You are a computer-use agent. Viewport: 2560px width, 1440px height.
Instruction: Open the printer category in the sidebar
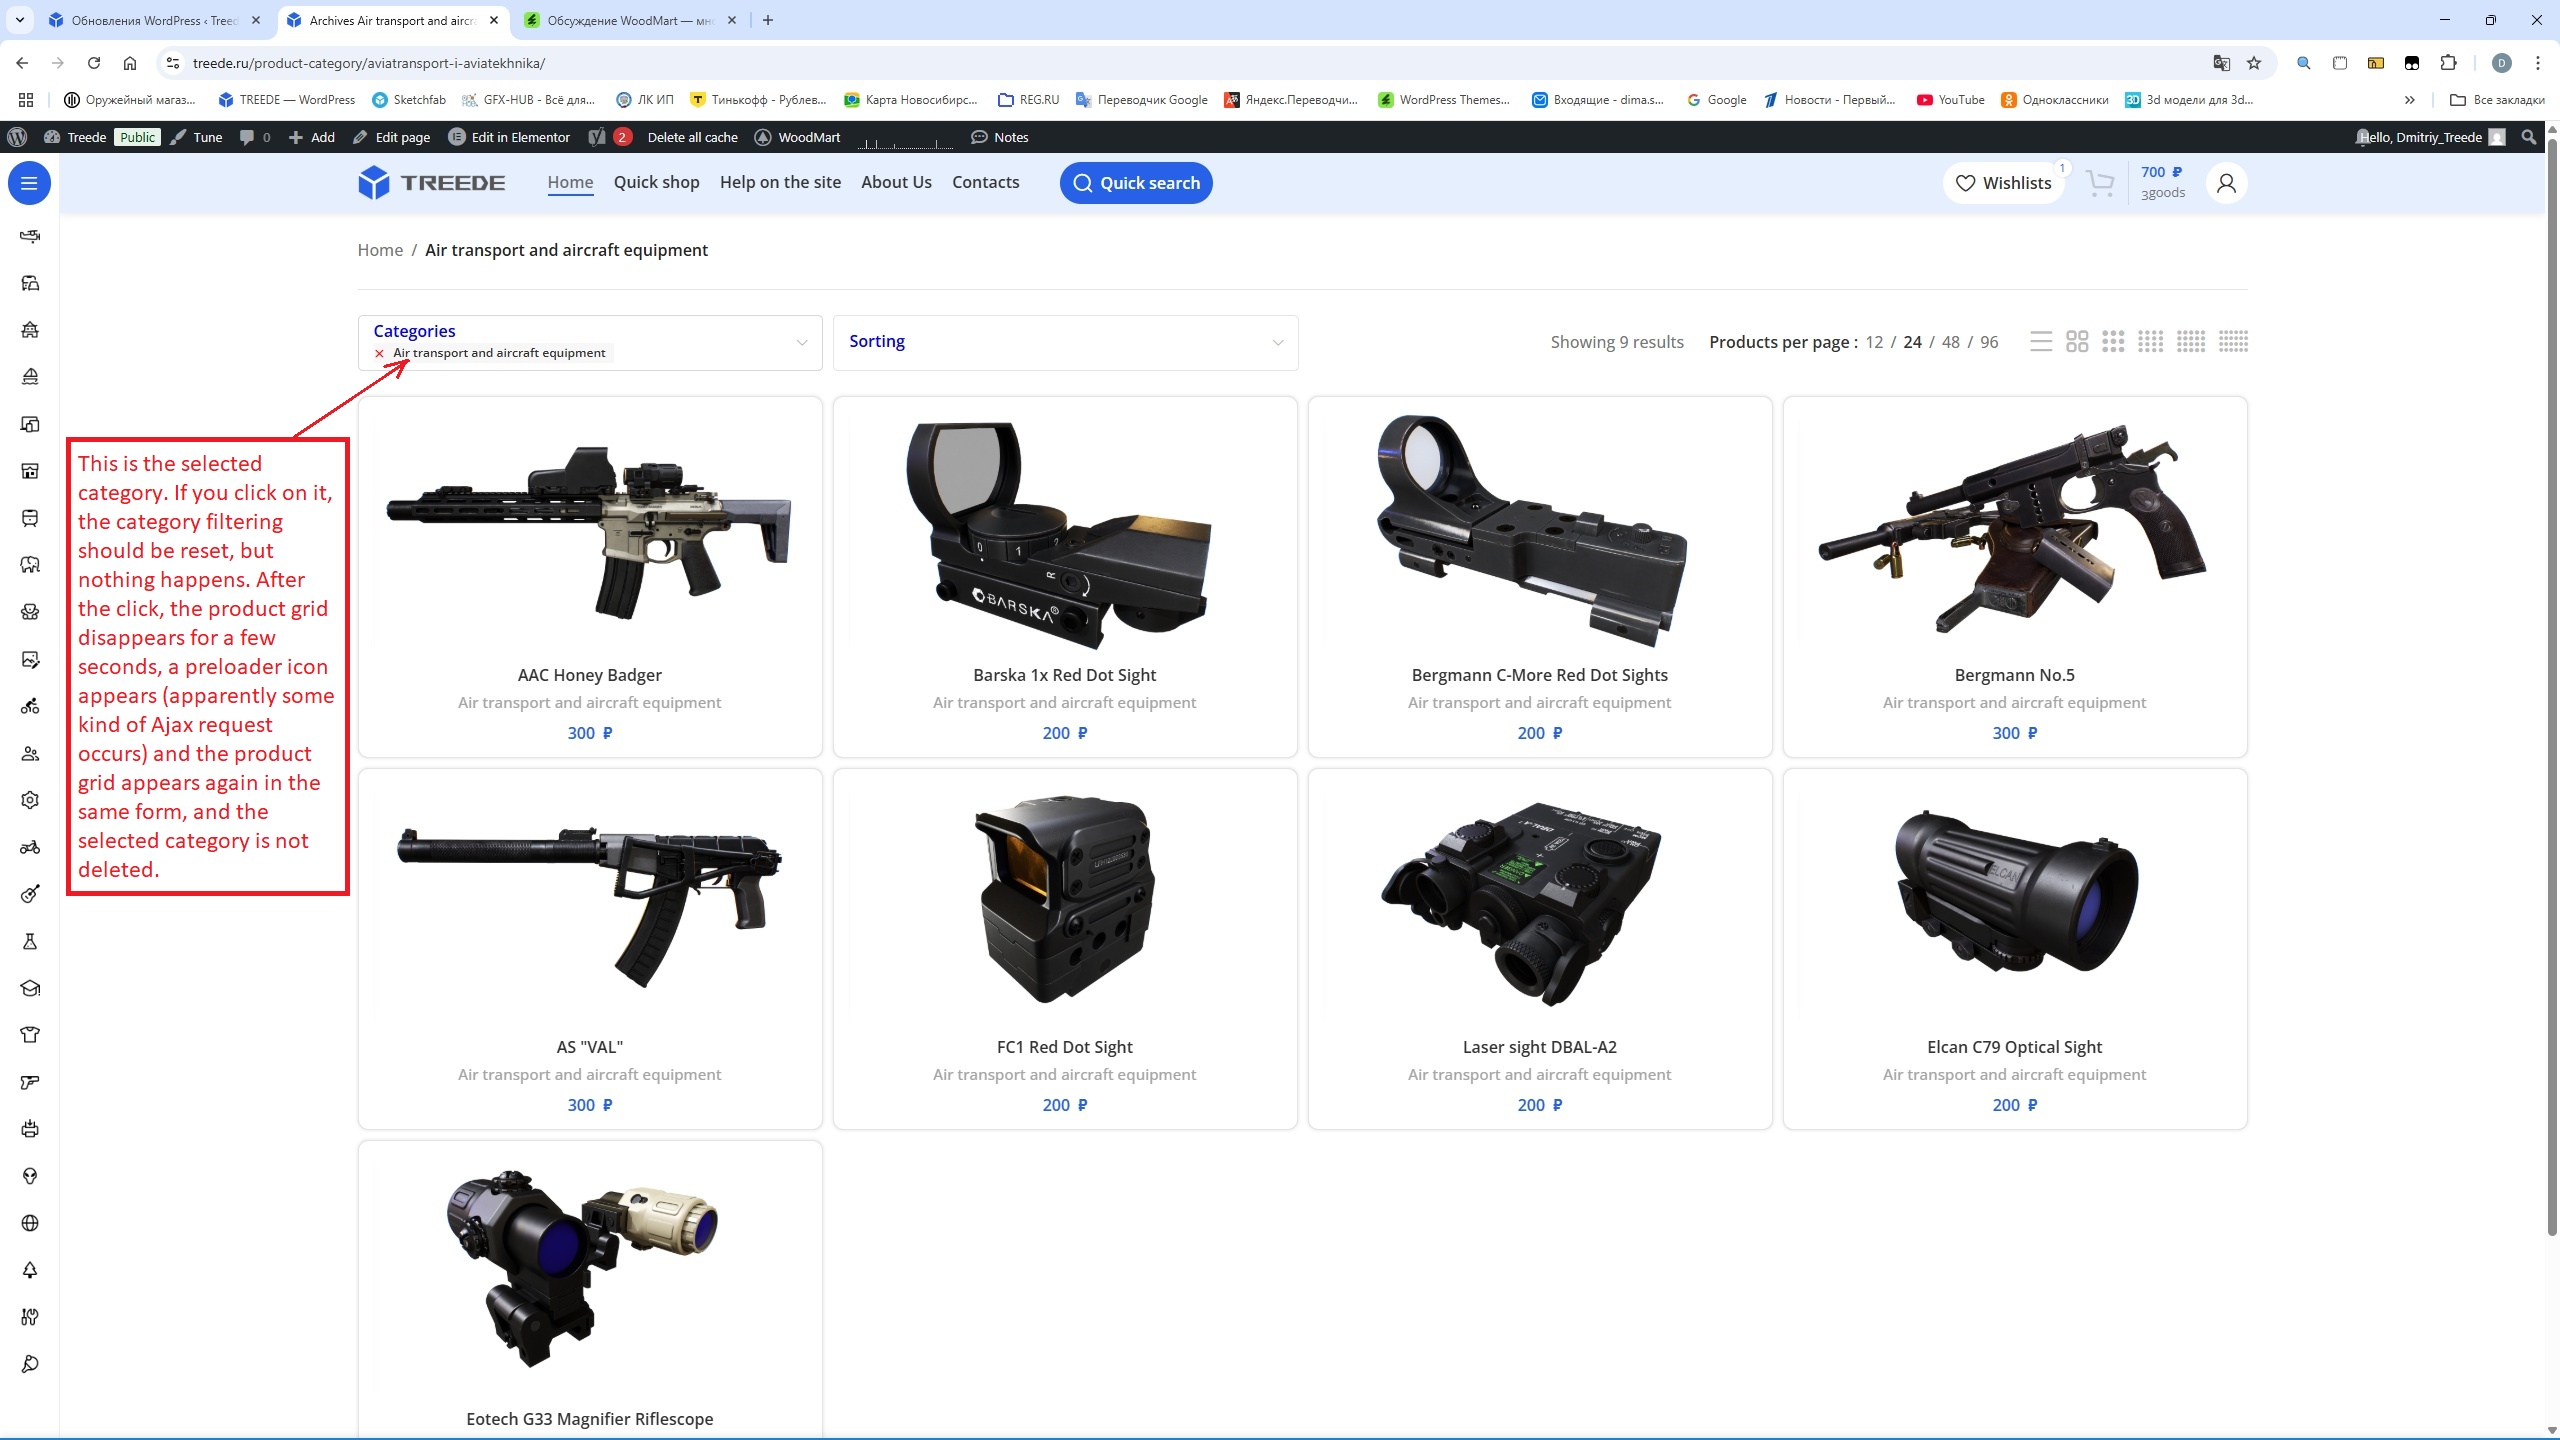click(x=30, y=1129)
